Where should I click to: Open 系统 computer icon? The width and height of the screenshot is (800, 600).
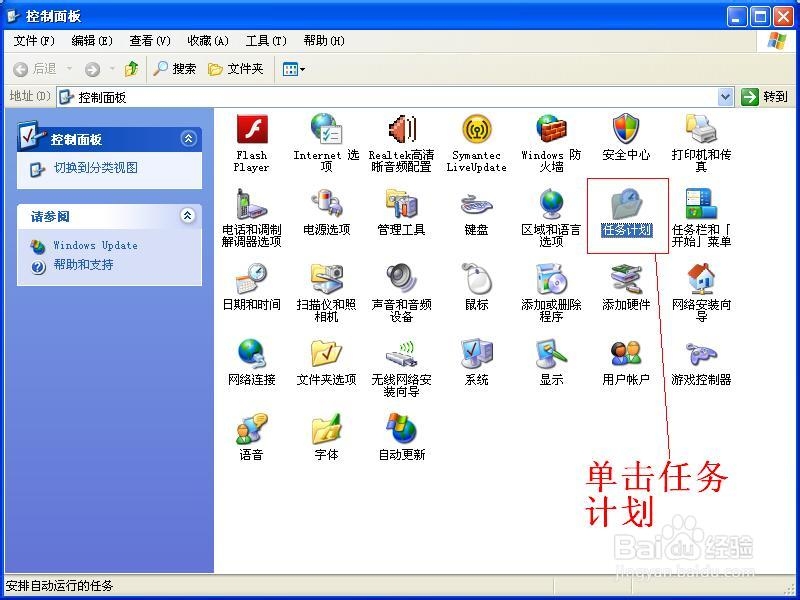[477, 354]
